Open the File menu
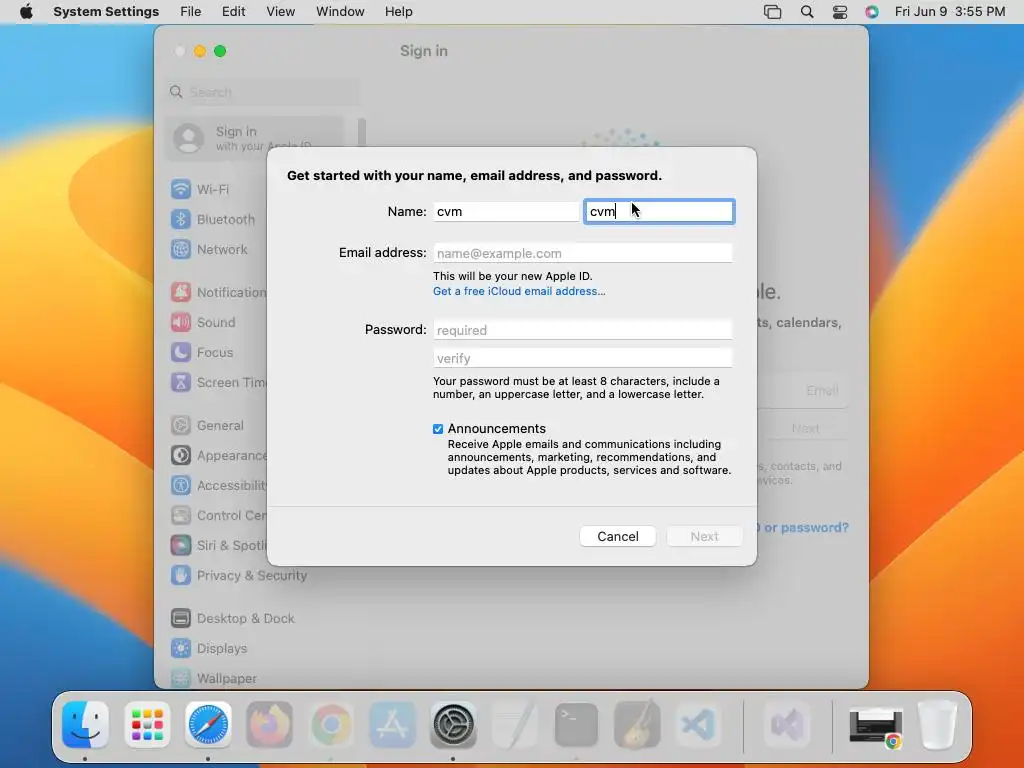 [191, 12]
